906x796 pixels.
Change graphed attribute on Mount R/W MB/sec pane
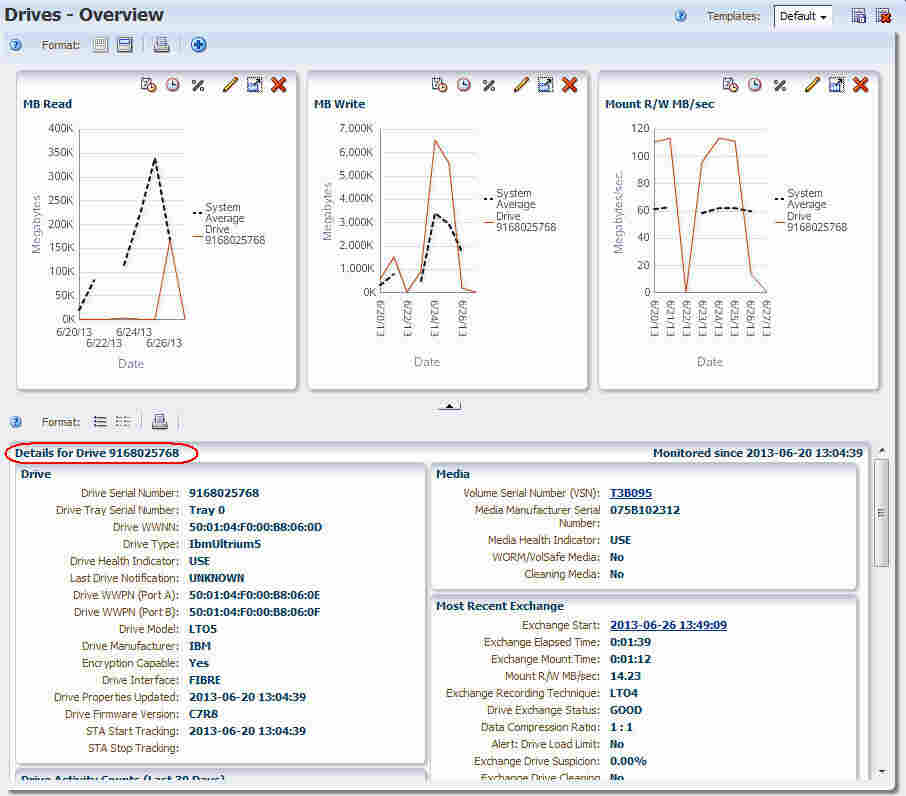[730, 85]
